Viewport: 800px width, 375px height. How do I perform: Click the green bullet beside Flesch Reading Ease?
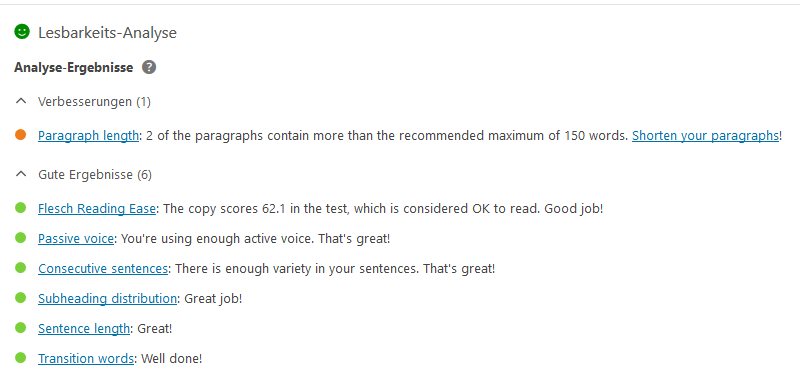tap(20, 208)
